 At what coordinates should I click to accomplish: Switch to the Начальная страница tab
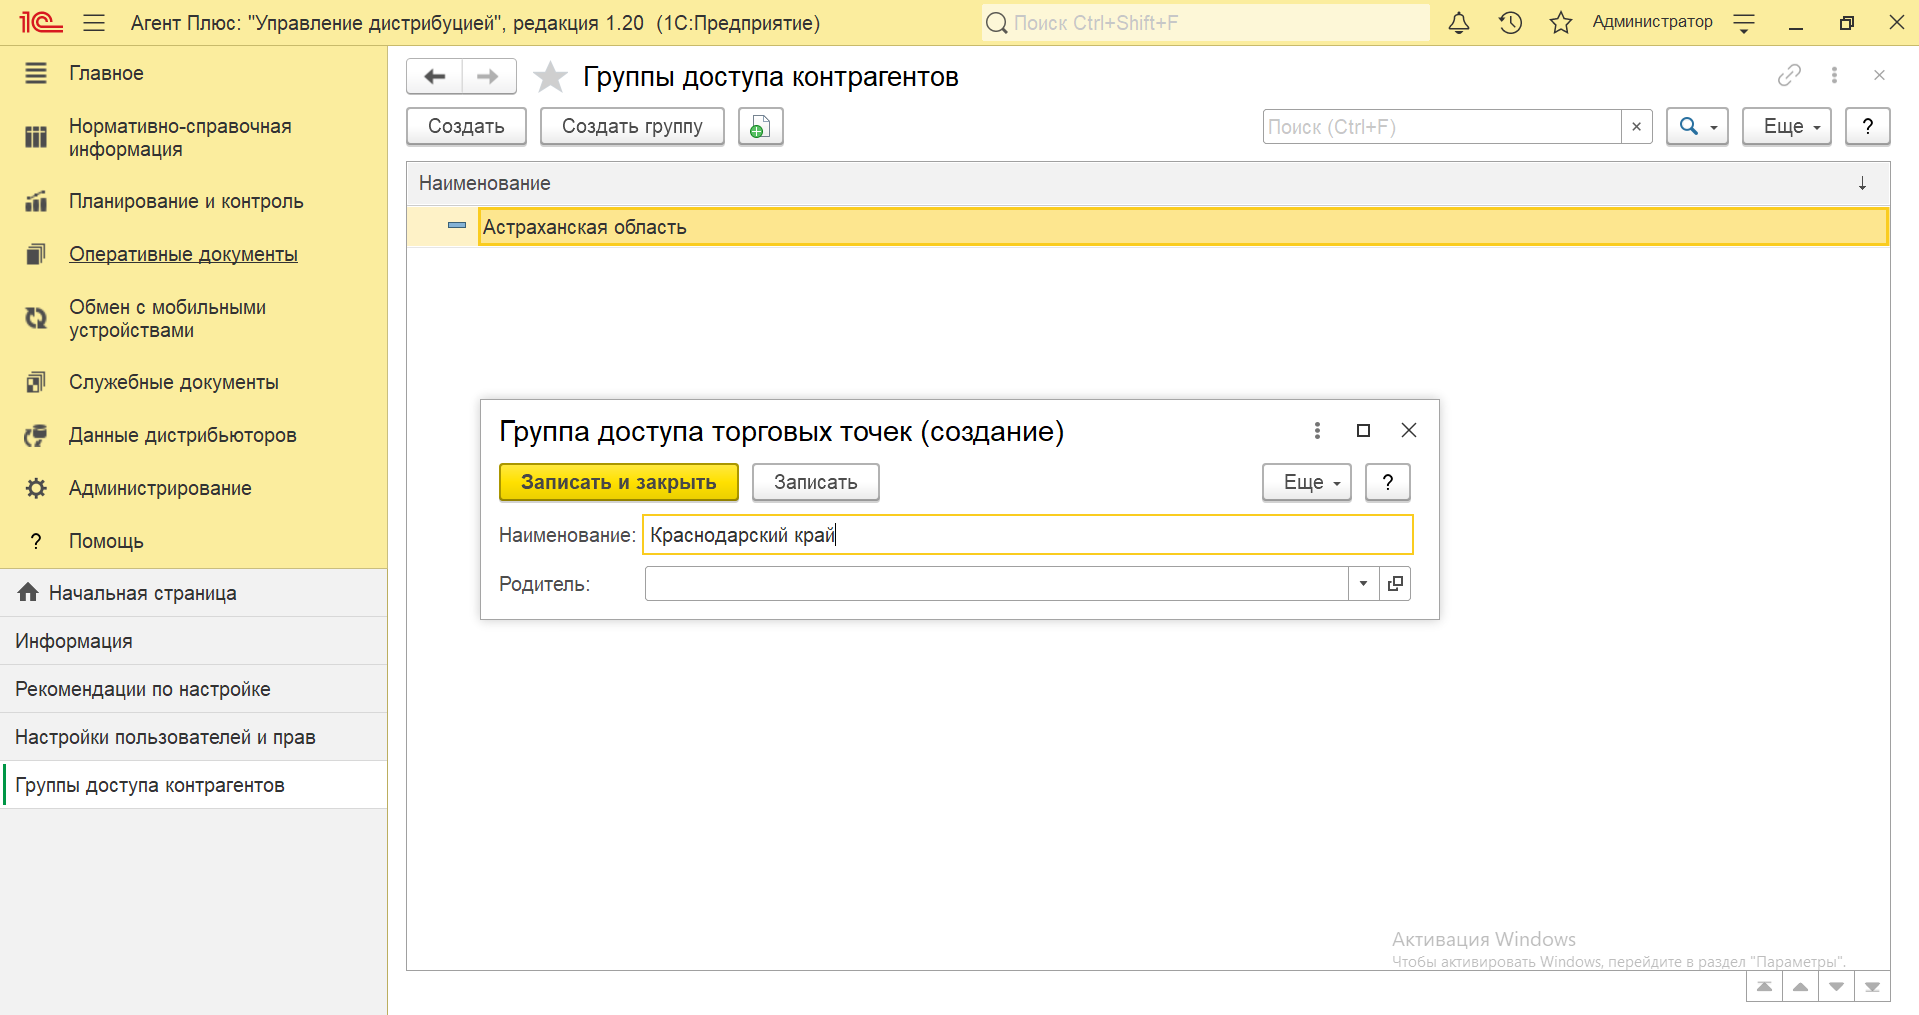click(x=142, y=593)
